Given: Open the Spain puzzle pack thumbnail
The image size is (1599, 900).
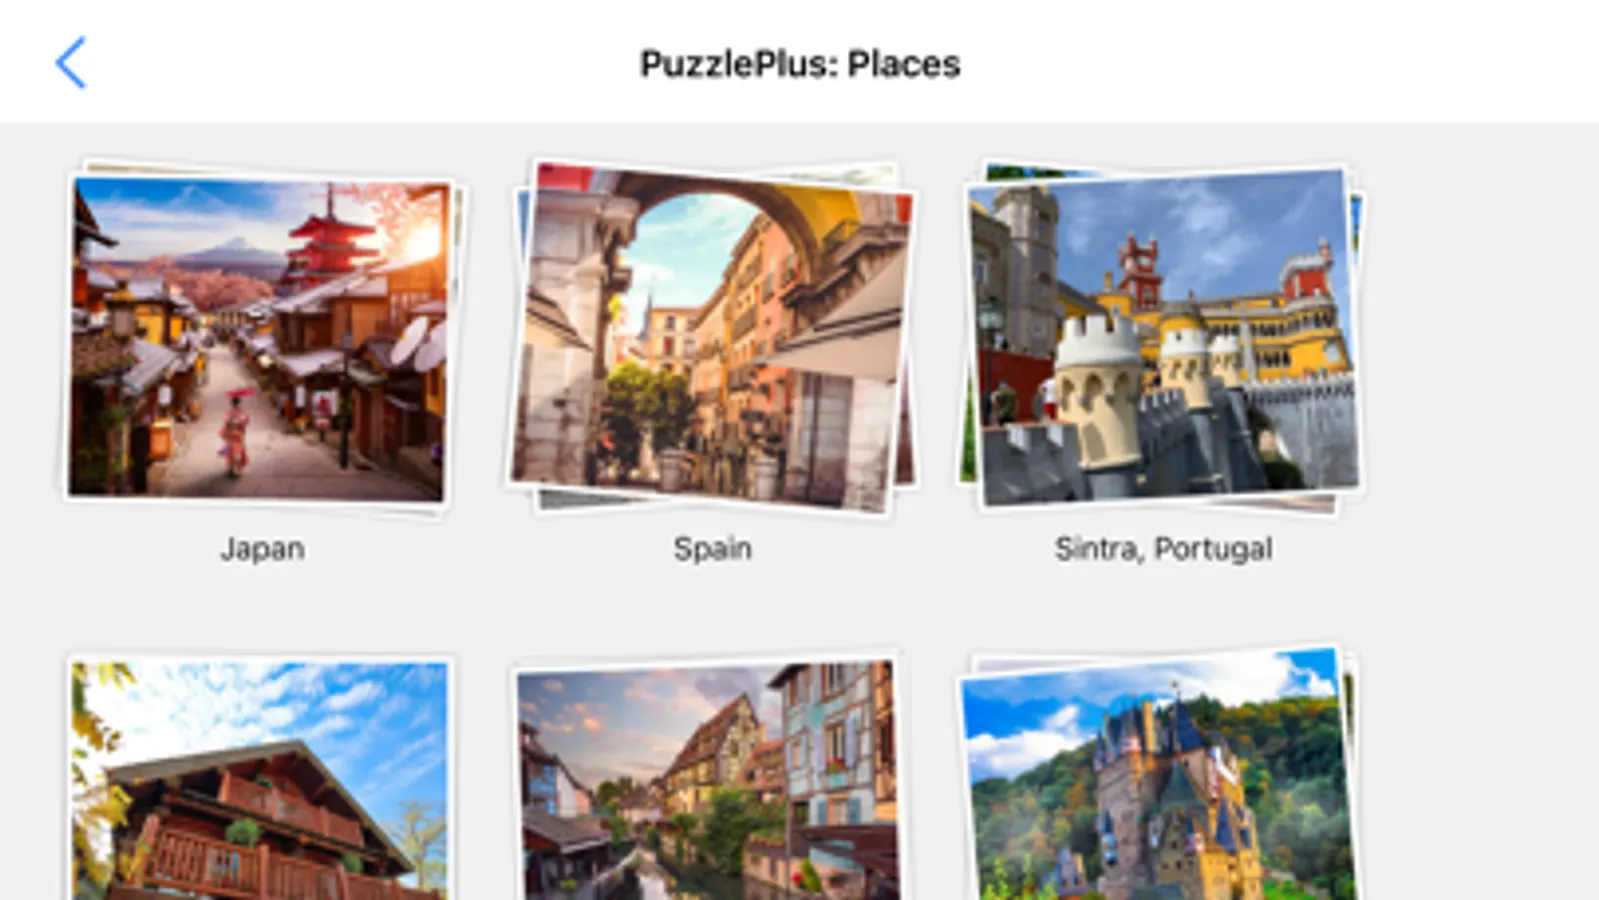Looking at the screenshot, I should coord(711,337).
